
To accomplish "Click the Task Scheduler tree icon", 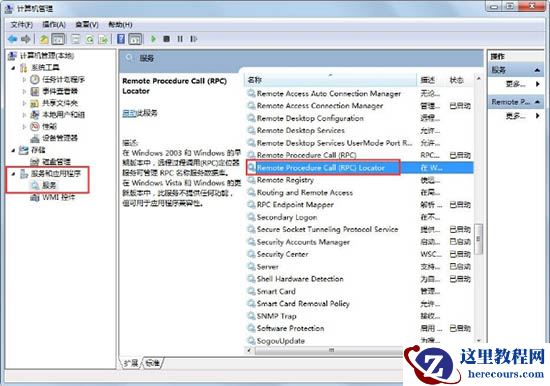I will click(x=34, y=79).
